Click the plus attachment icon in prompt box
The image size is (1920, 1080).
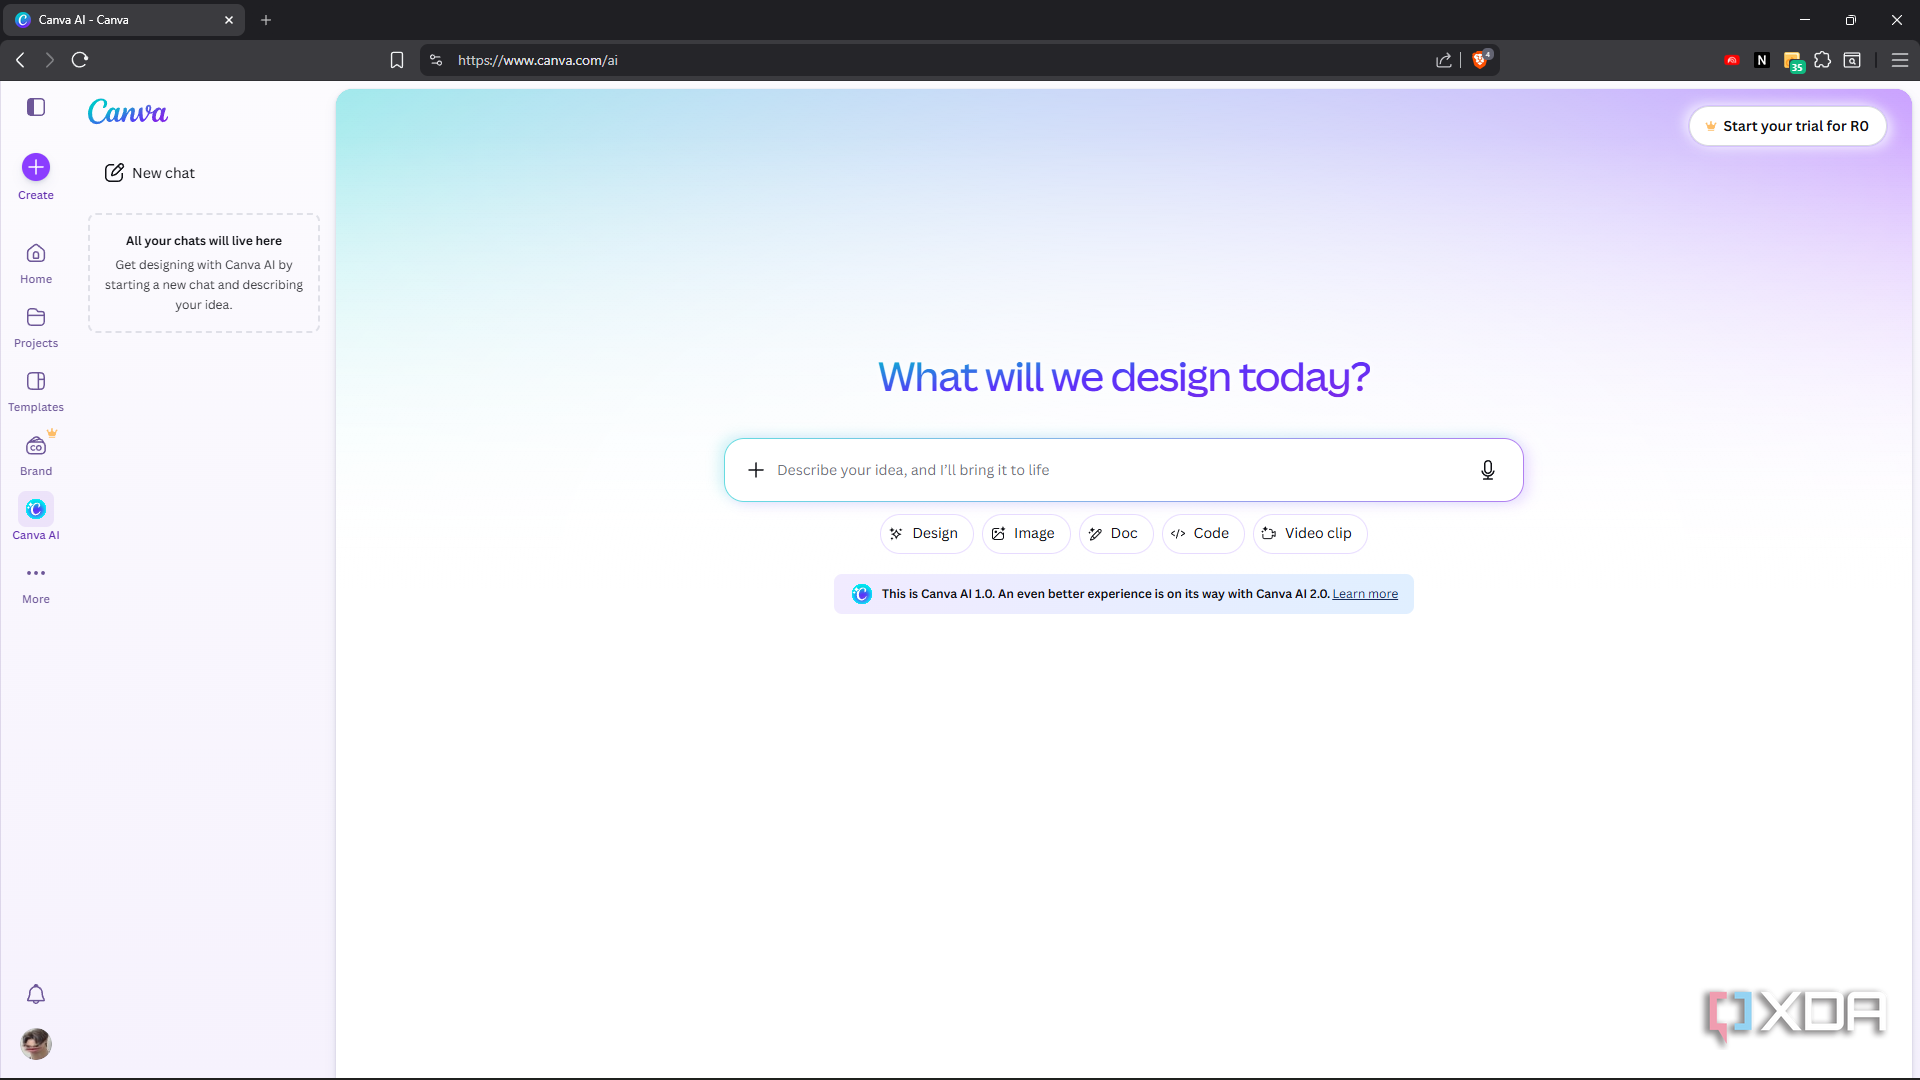point(756,470)
